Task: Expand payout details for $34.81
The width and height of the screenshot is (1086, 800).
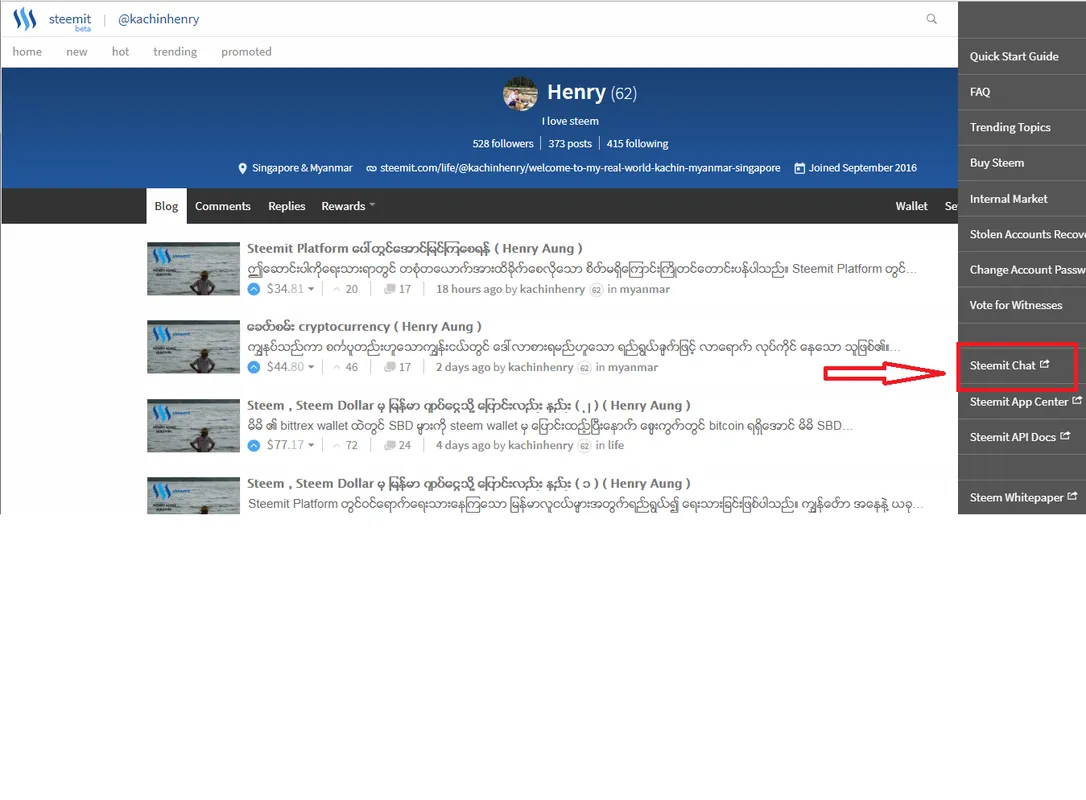Action: [x=311, y=289]
